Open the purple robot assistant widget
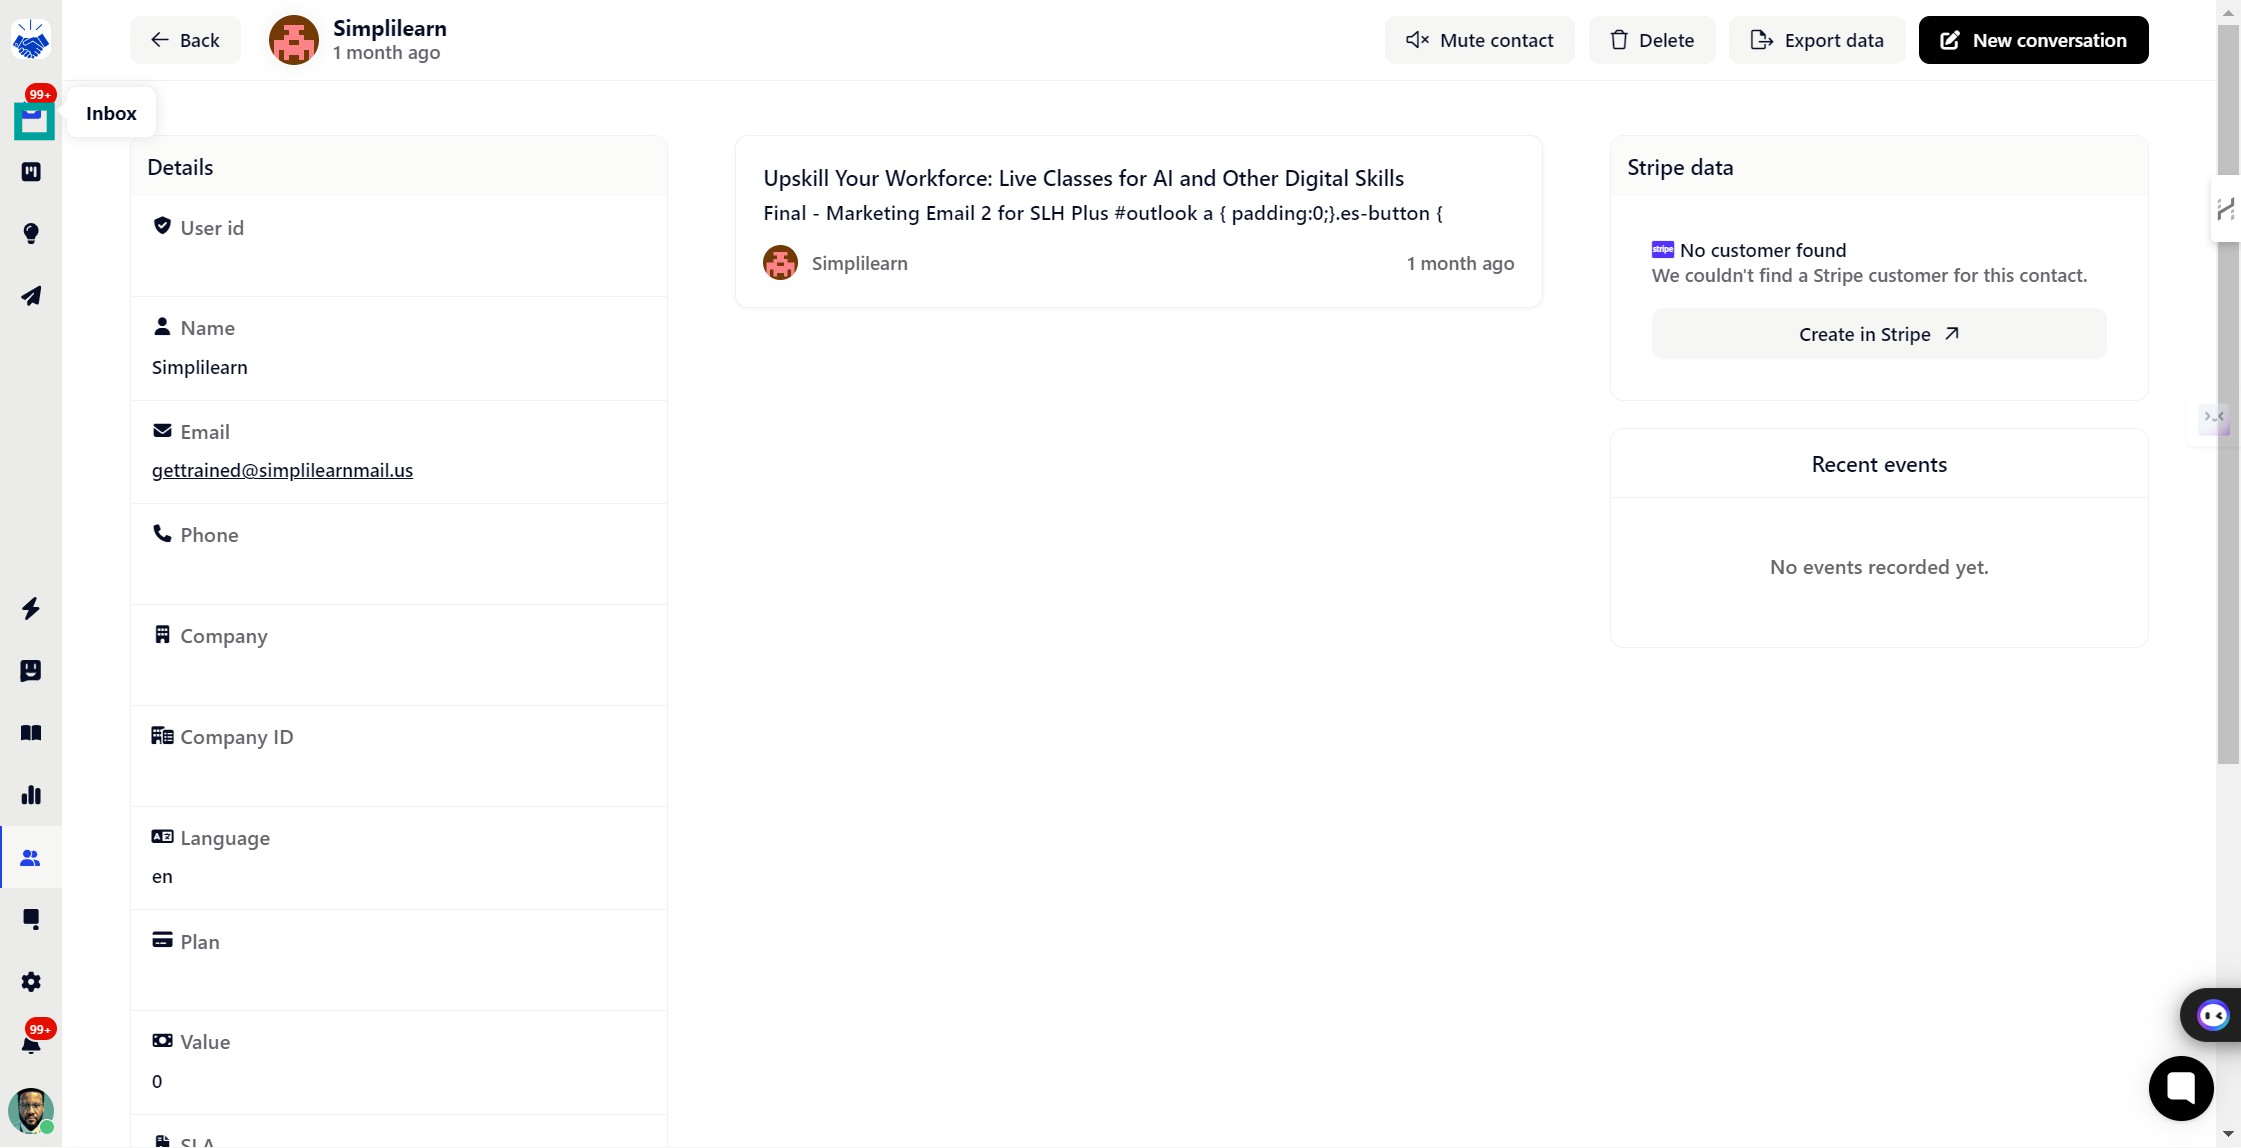The image size is (2241, 1148). coord(2212,1016)
